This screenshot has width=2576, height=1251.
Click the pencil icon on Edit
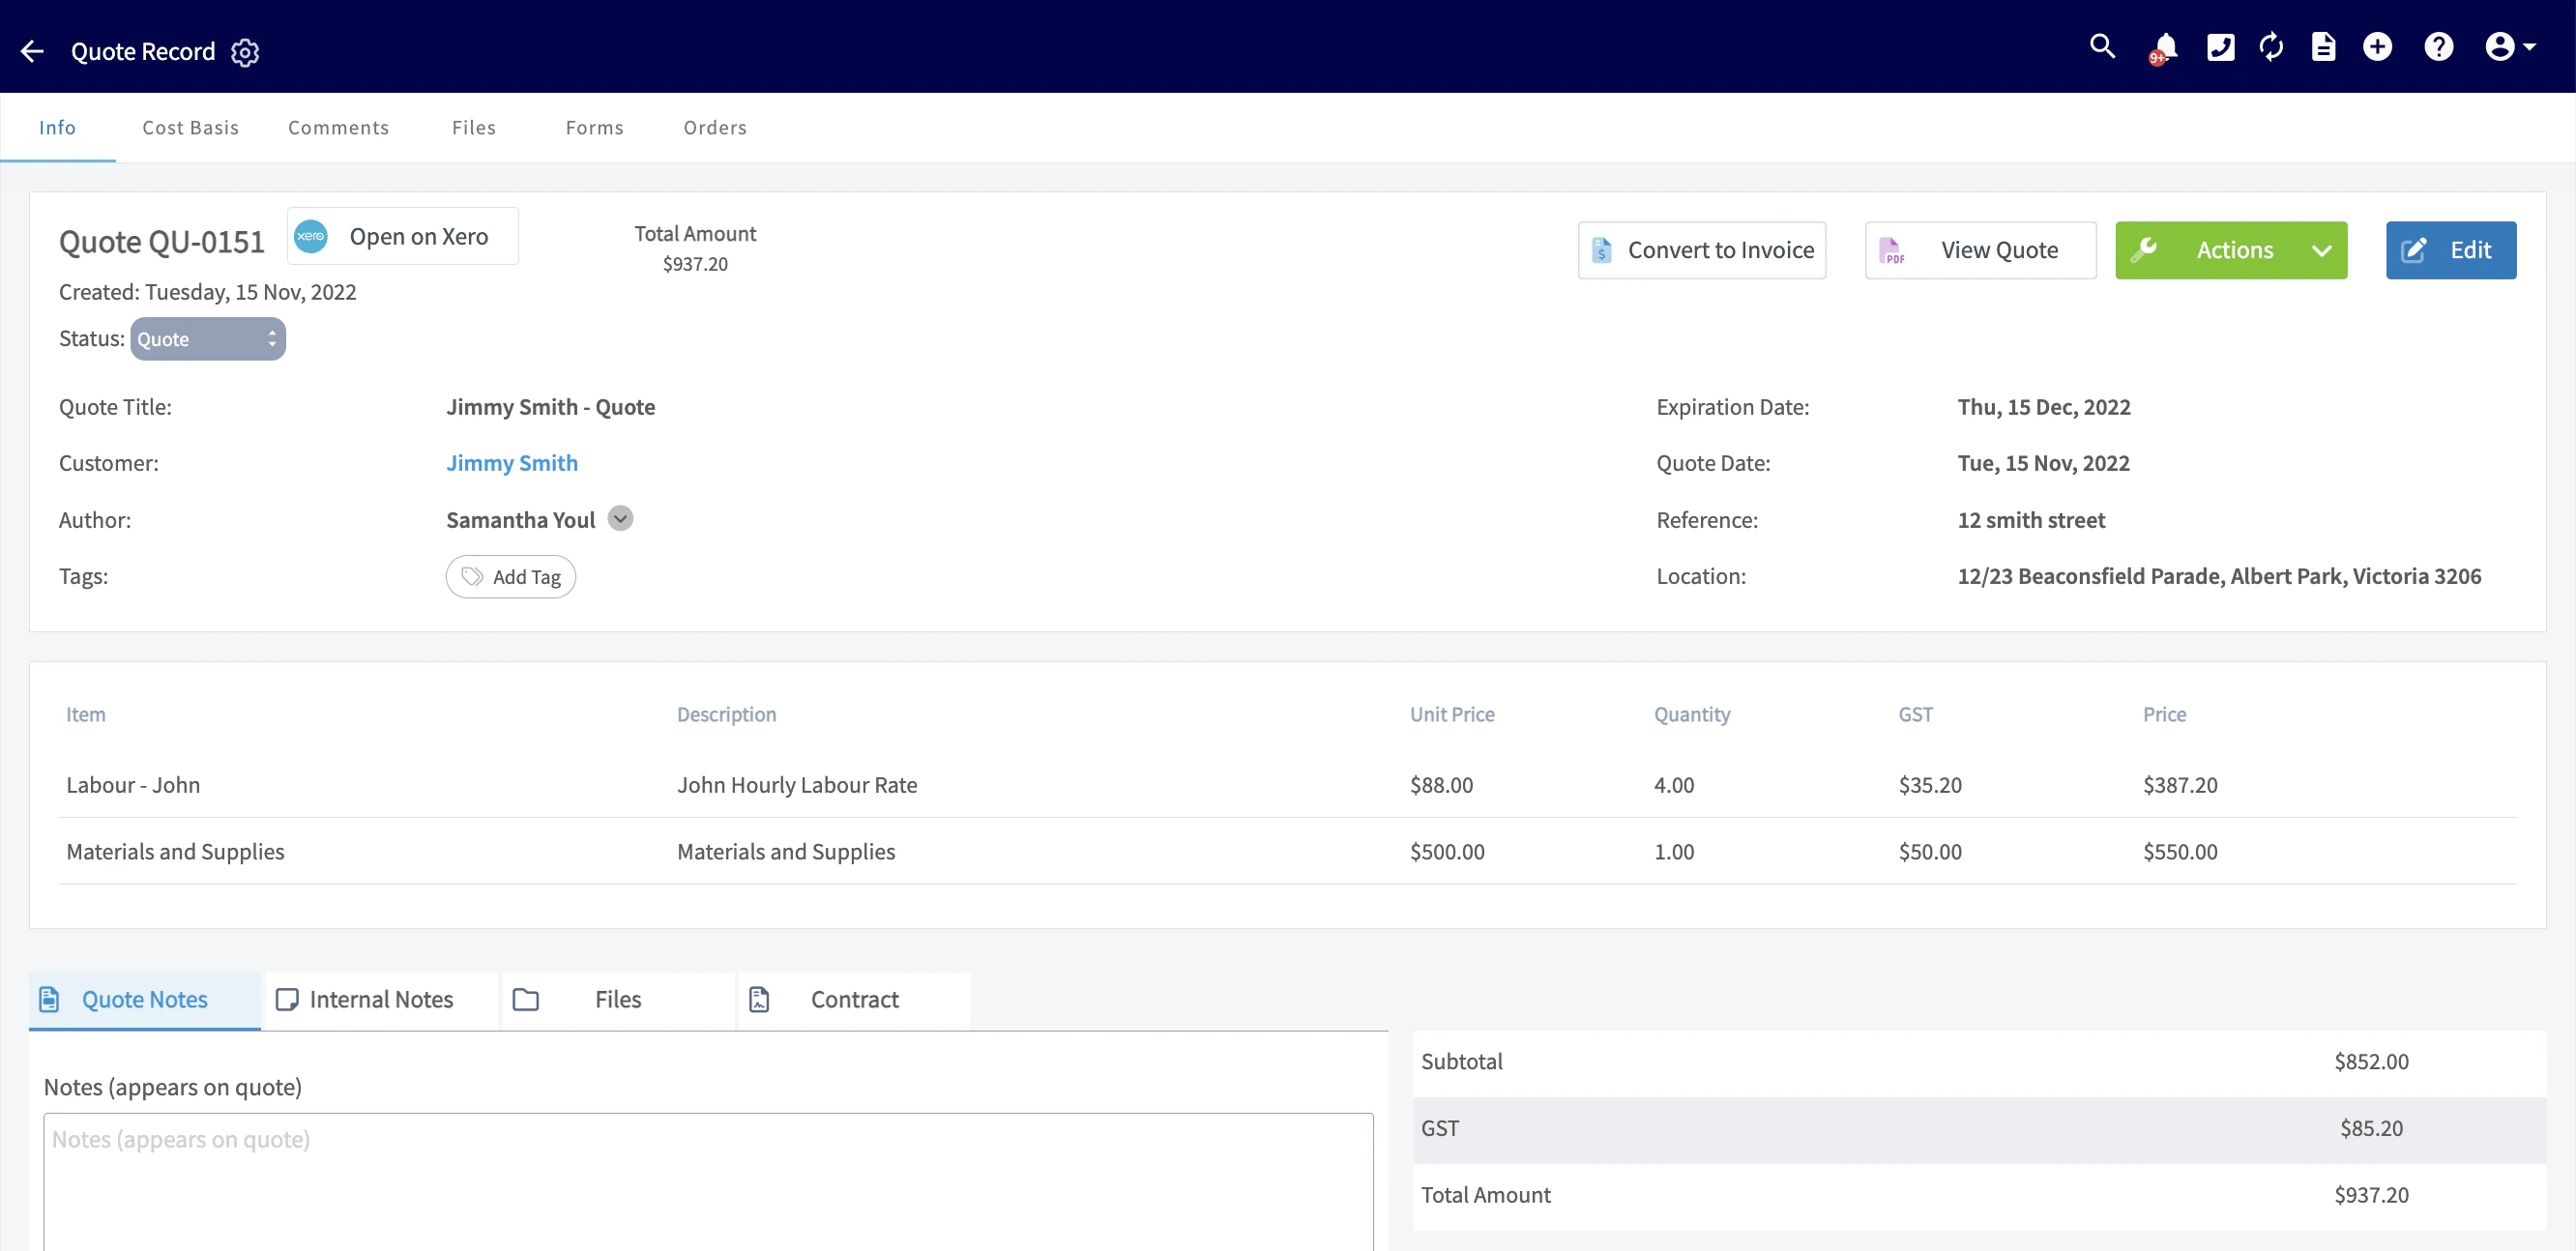point(2413,250)
